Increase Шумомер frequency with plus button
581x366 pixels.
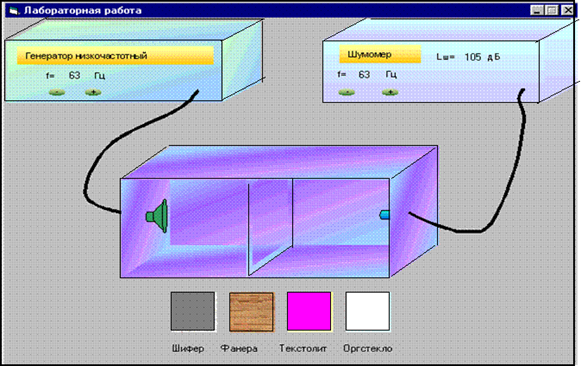pyautogui.click(x=390, y=92)
